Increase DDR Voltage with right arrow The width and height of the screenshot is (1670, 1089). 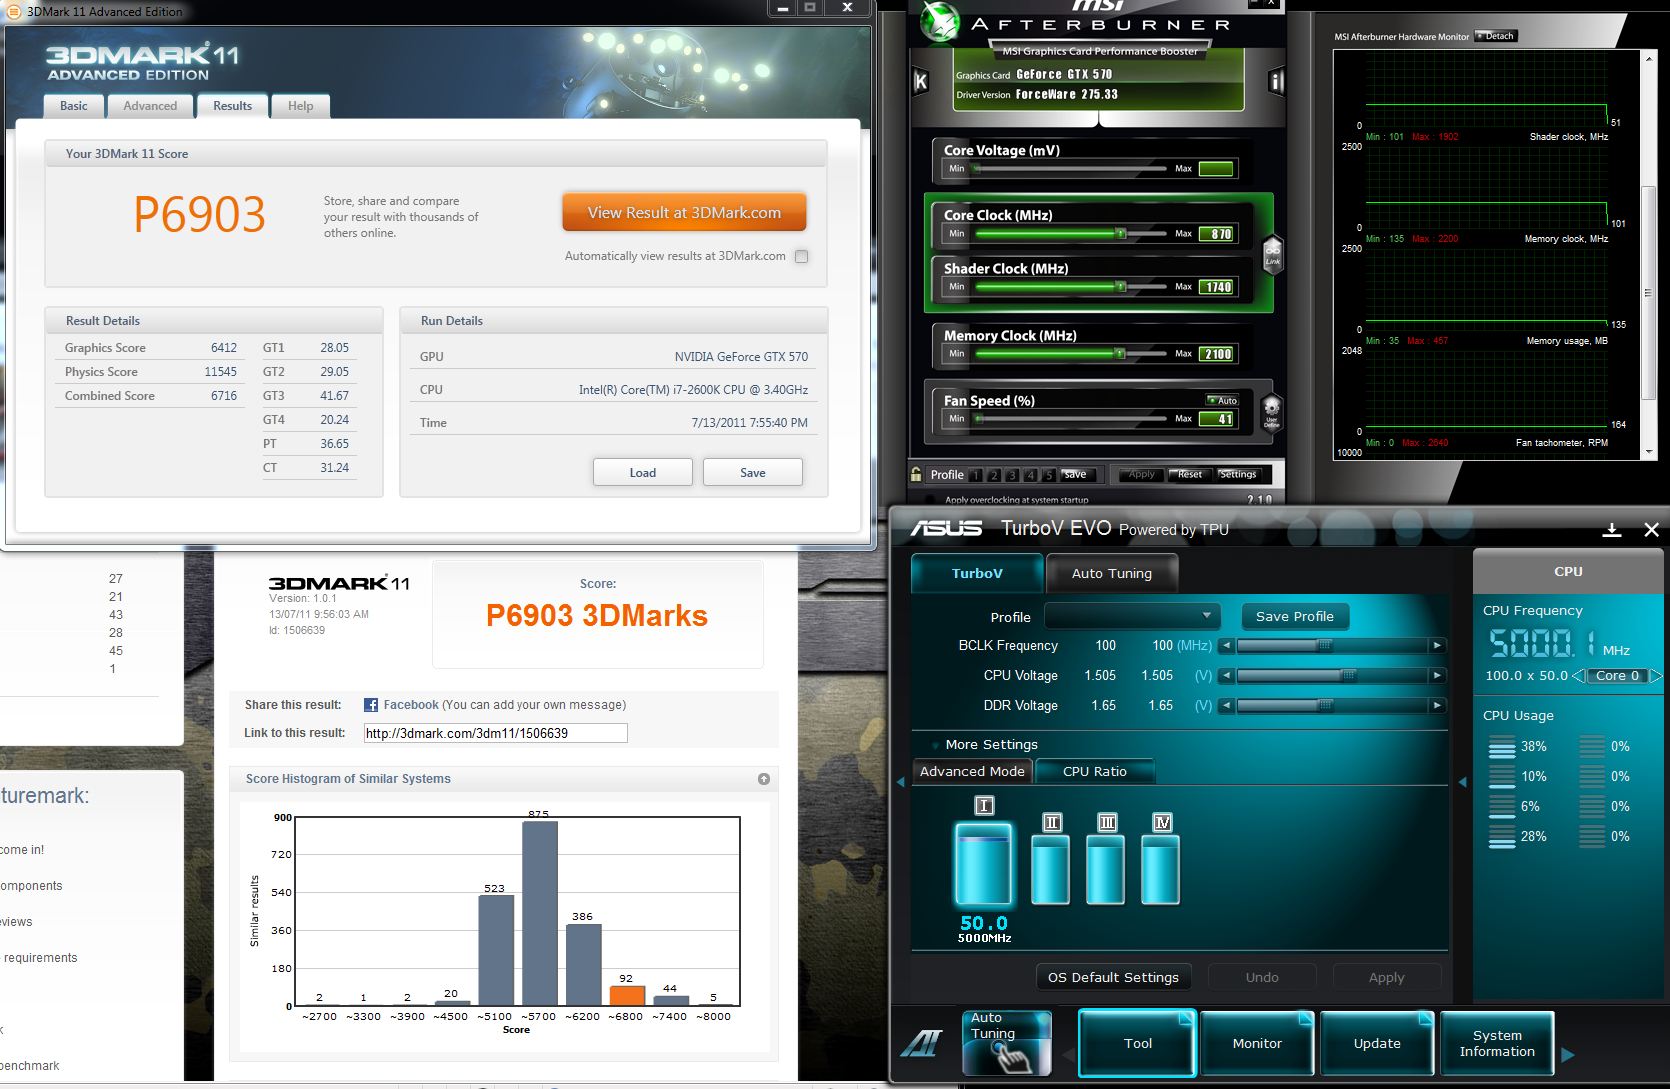coord(1437,706)
